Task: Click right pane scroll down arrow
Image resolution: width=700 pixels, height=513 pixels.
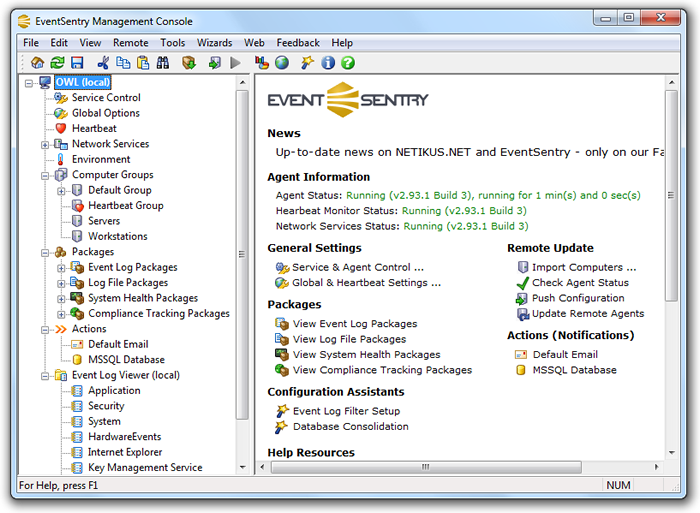Action: tap(671, 453)
